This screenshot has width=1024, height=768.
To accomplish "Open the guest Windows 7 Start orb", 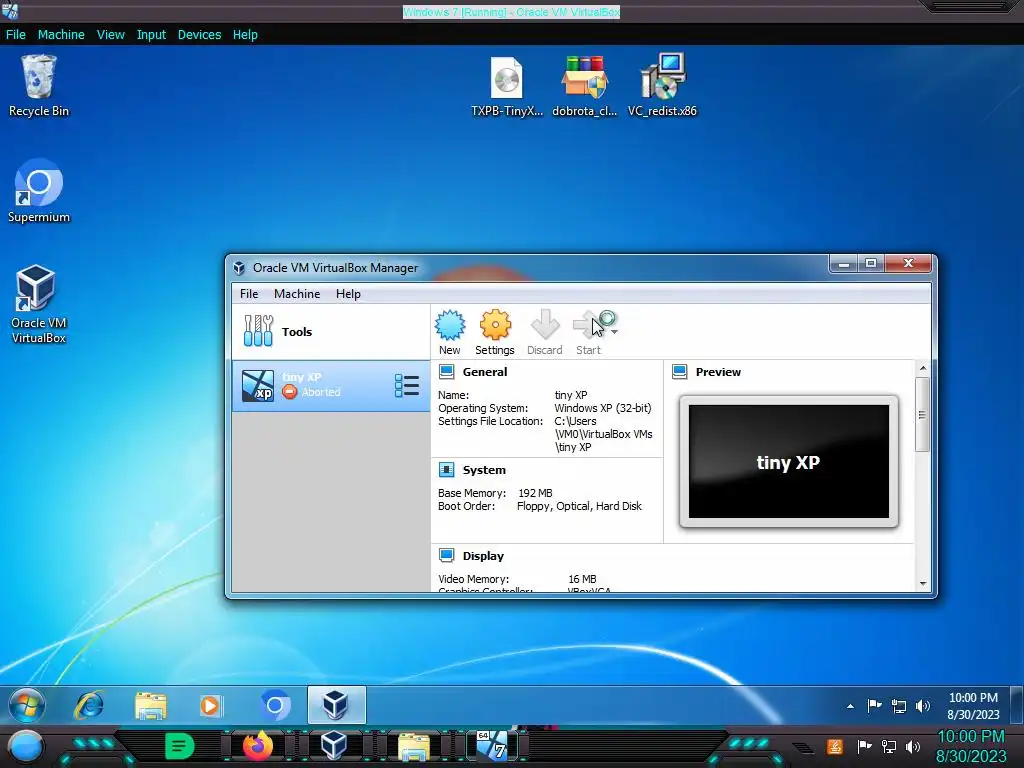I will (x=27, y=705).
